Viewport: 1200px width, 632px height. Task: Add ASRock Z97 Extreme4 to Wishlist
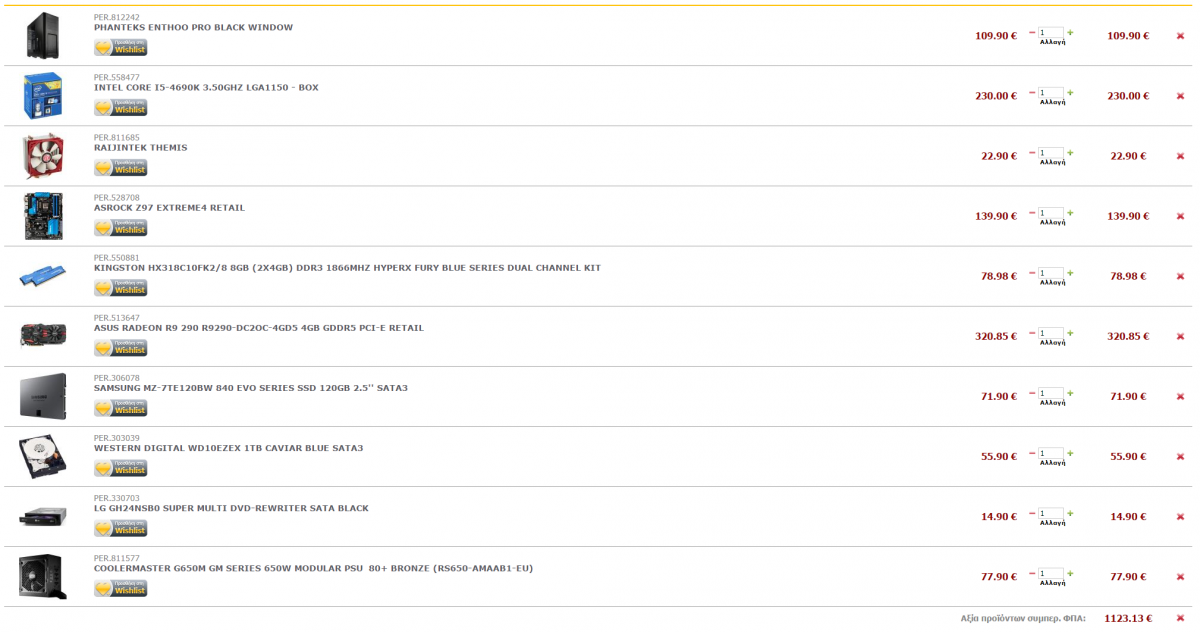(120, 227)
